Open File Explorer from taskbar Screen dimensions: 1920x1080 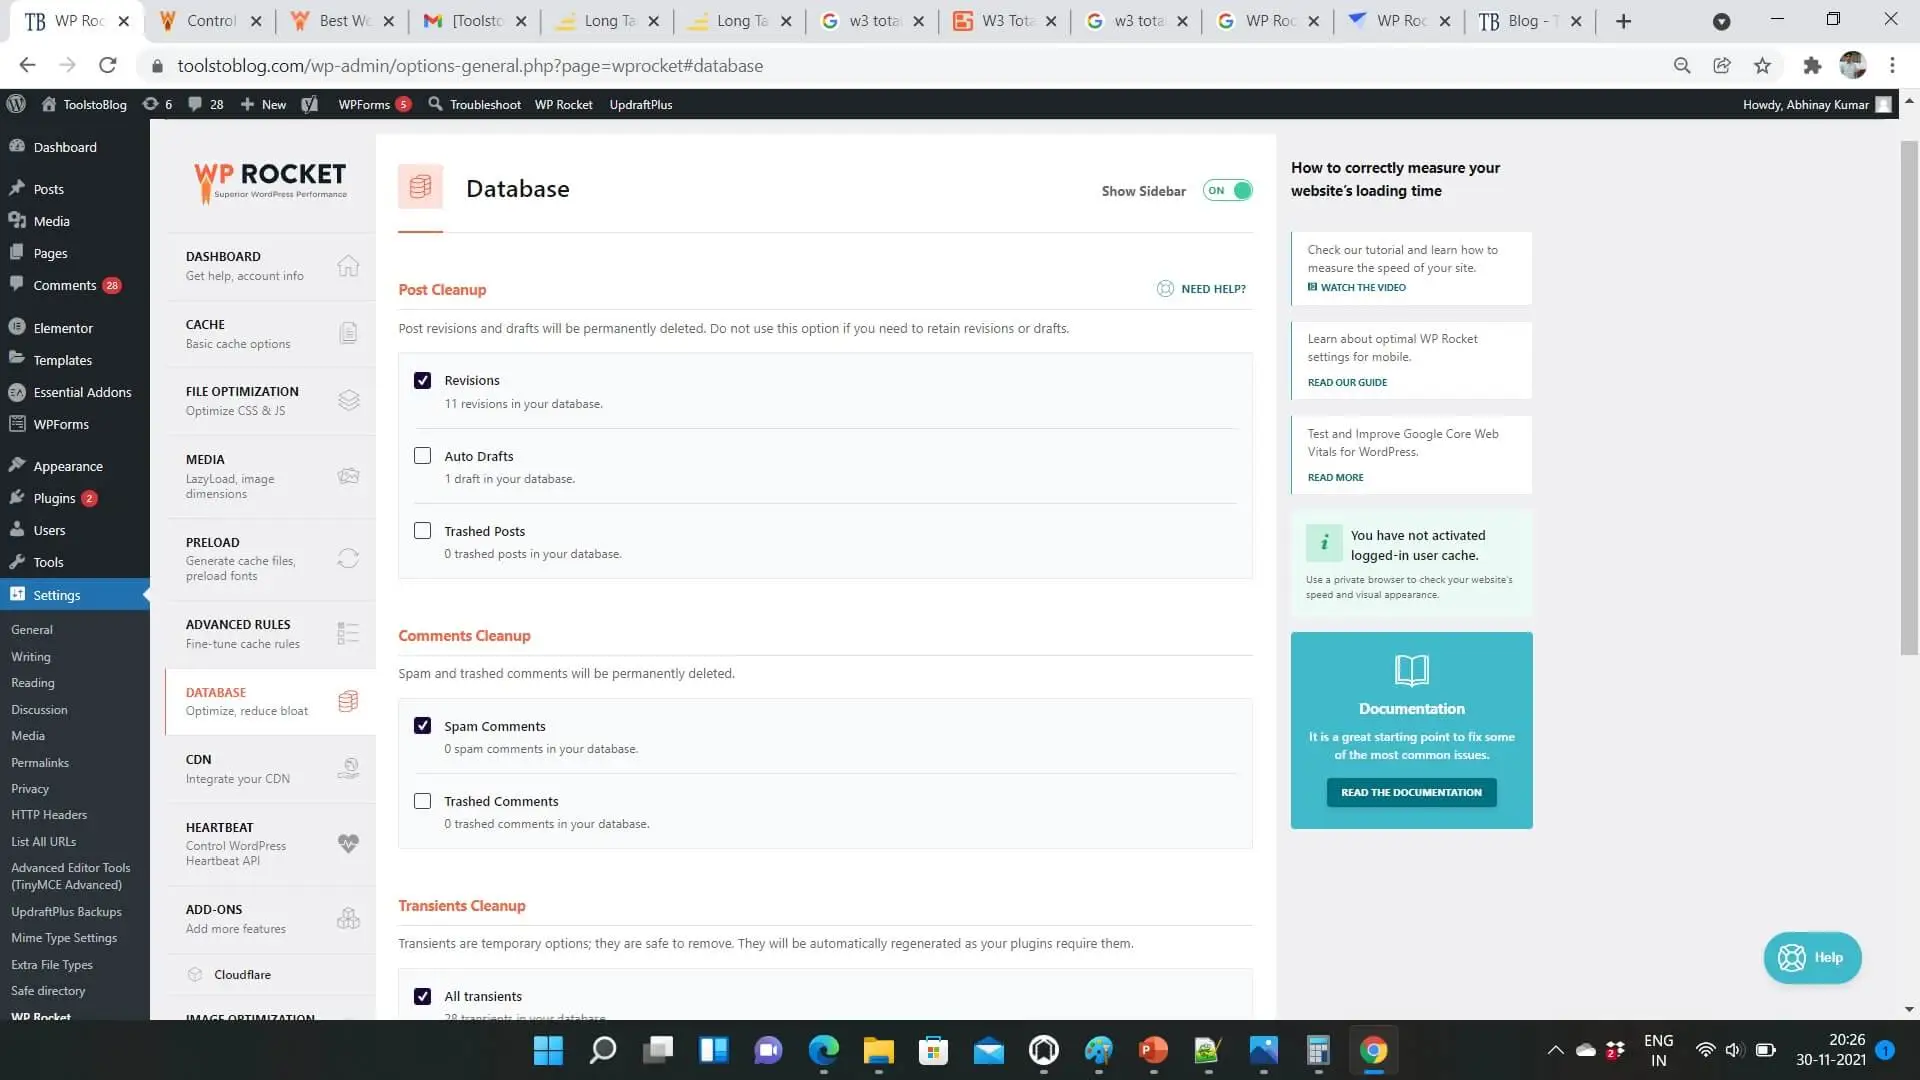[x=879, y=1050]
